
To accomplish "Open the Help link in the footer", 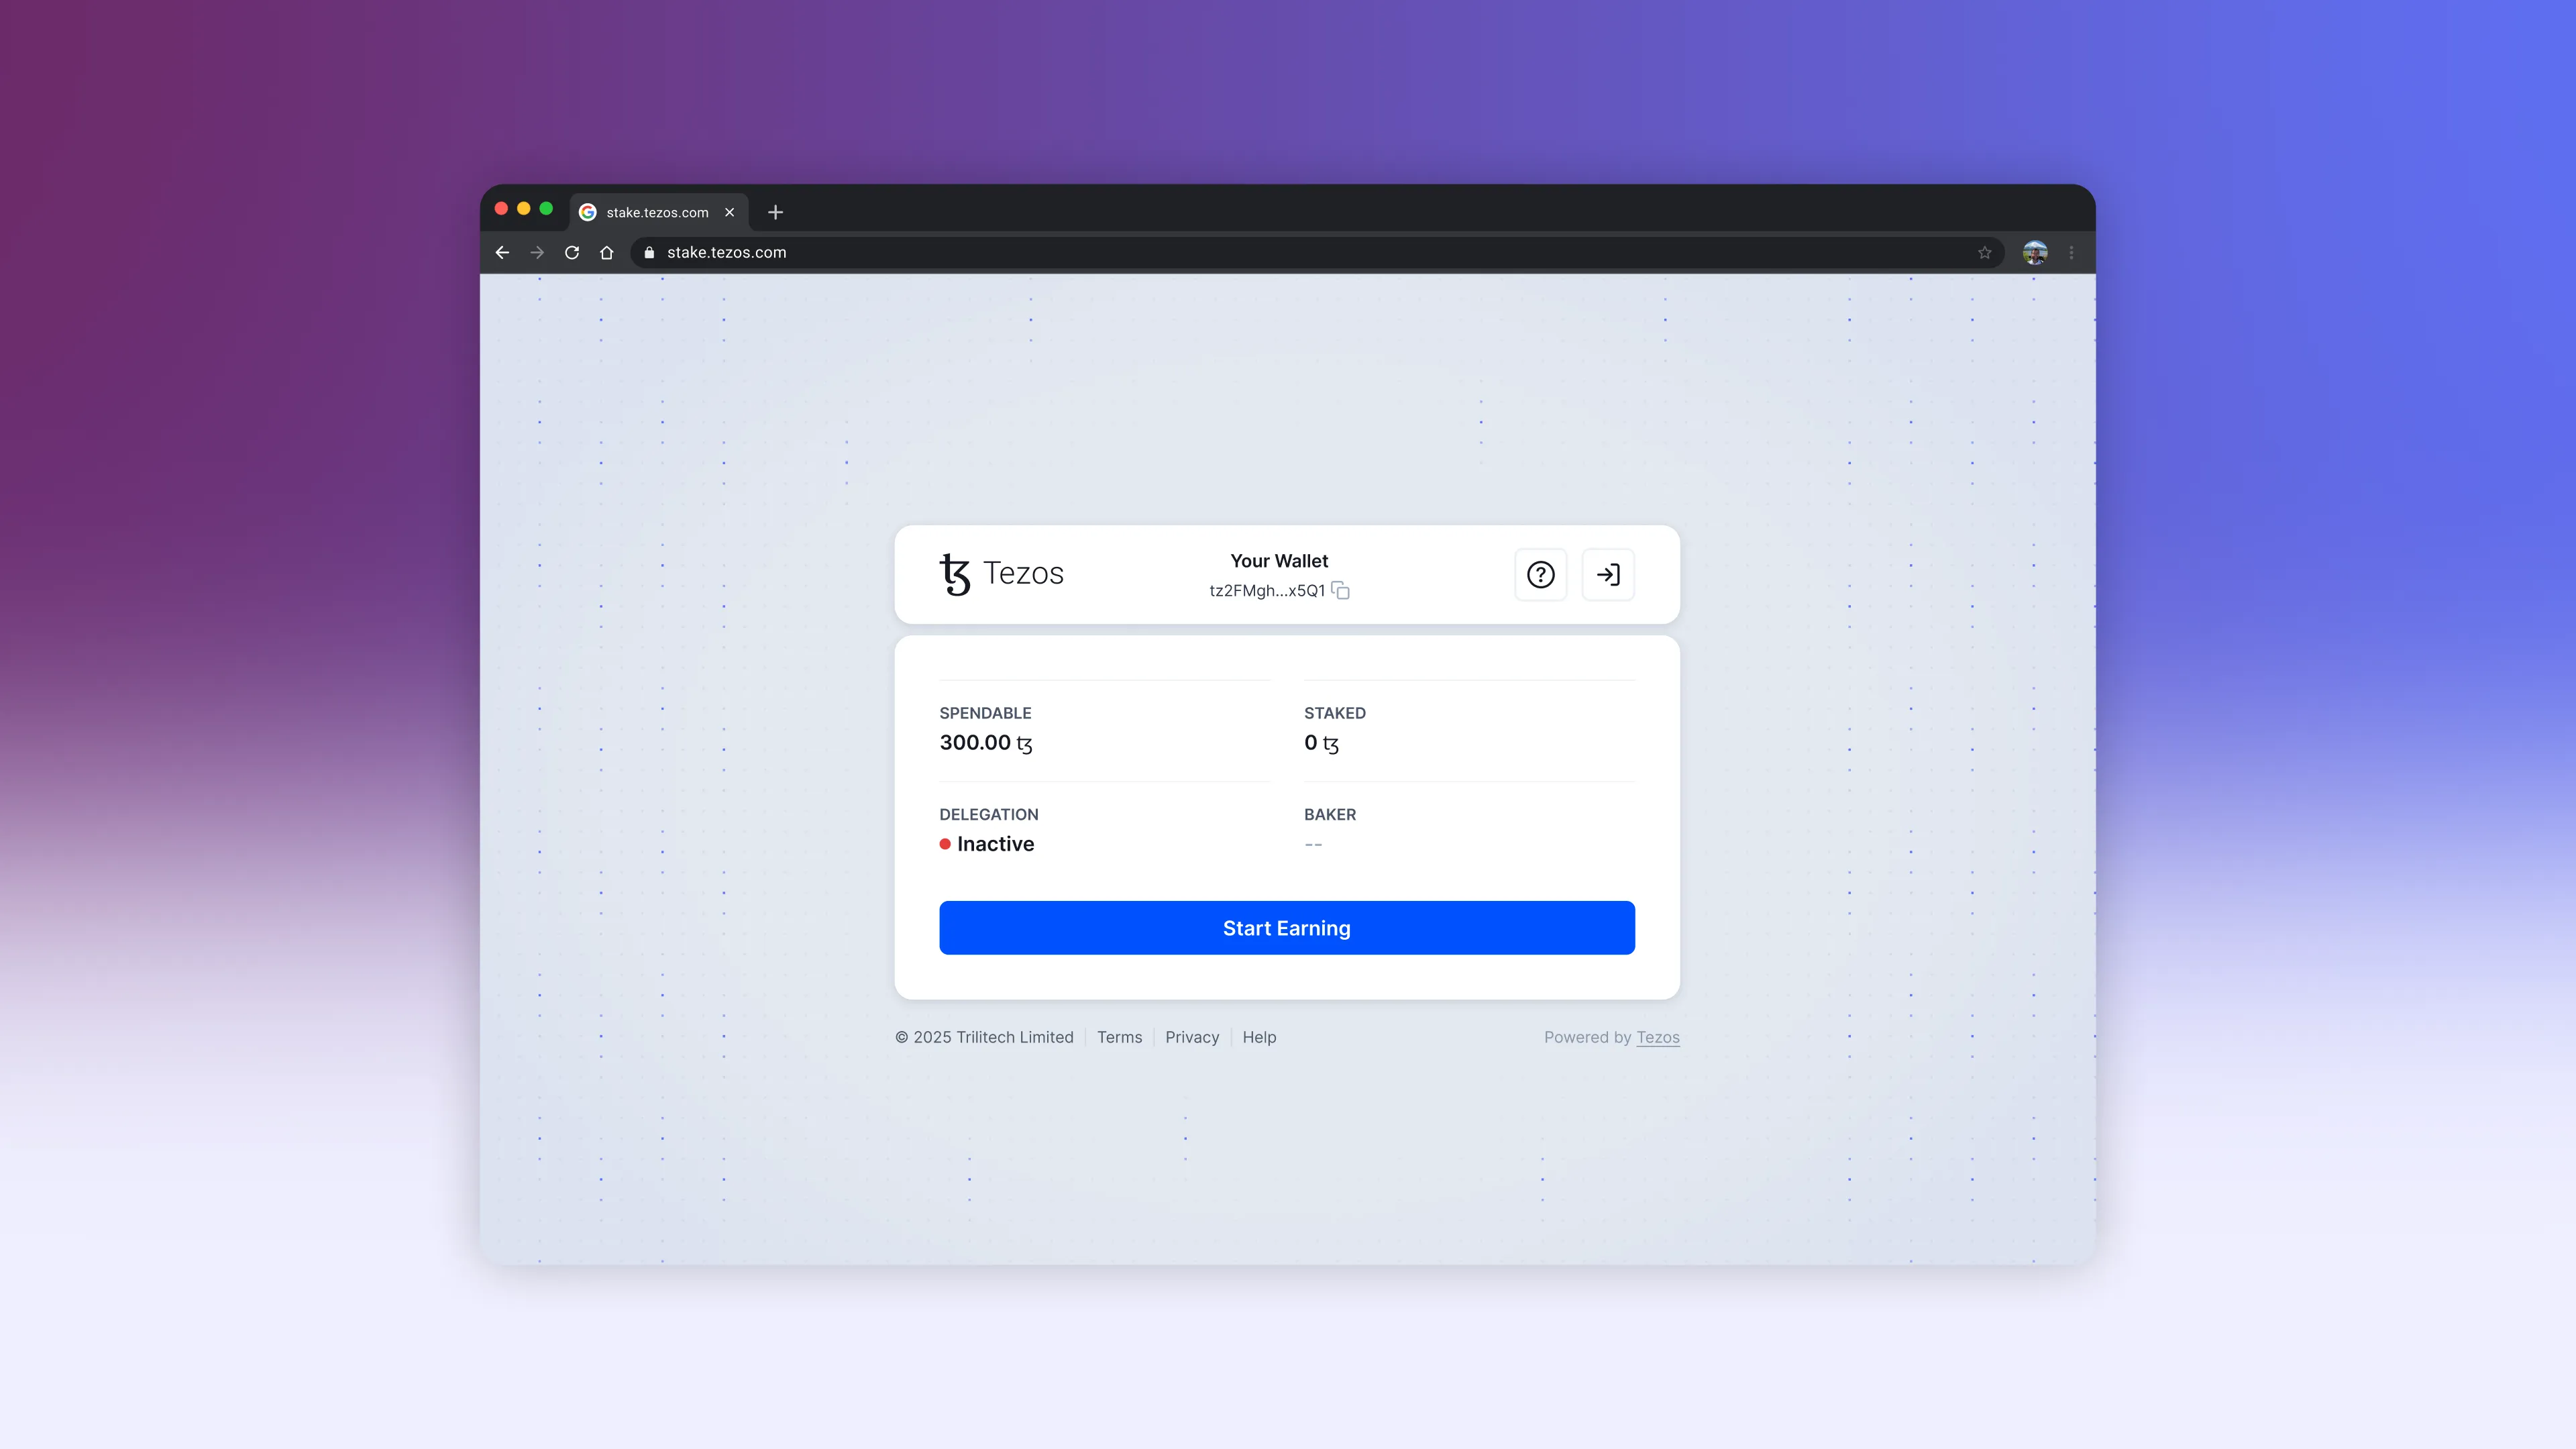I will pos(1259,1038).
